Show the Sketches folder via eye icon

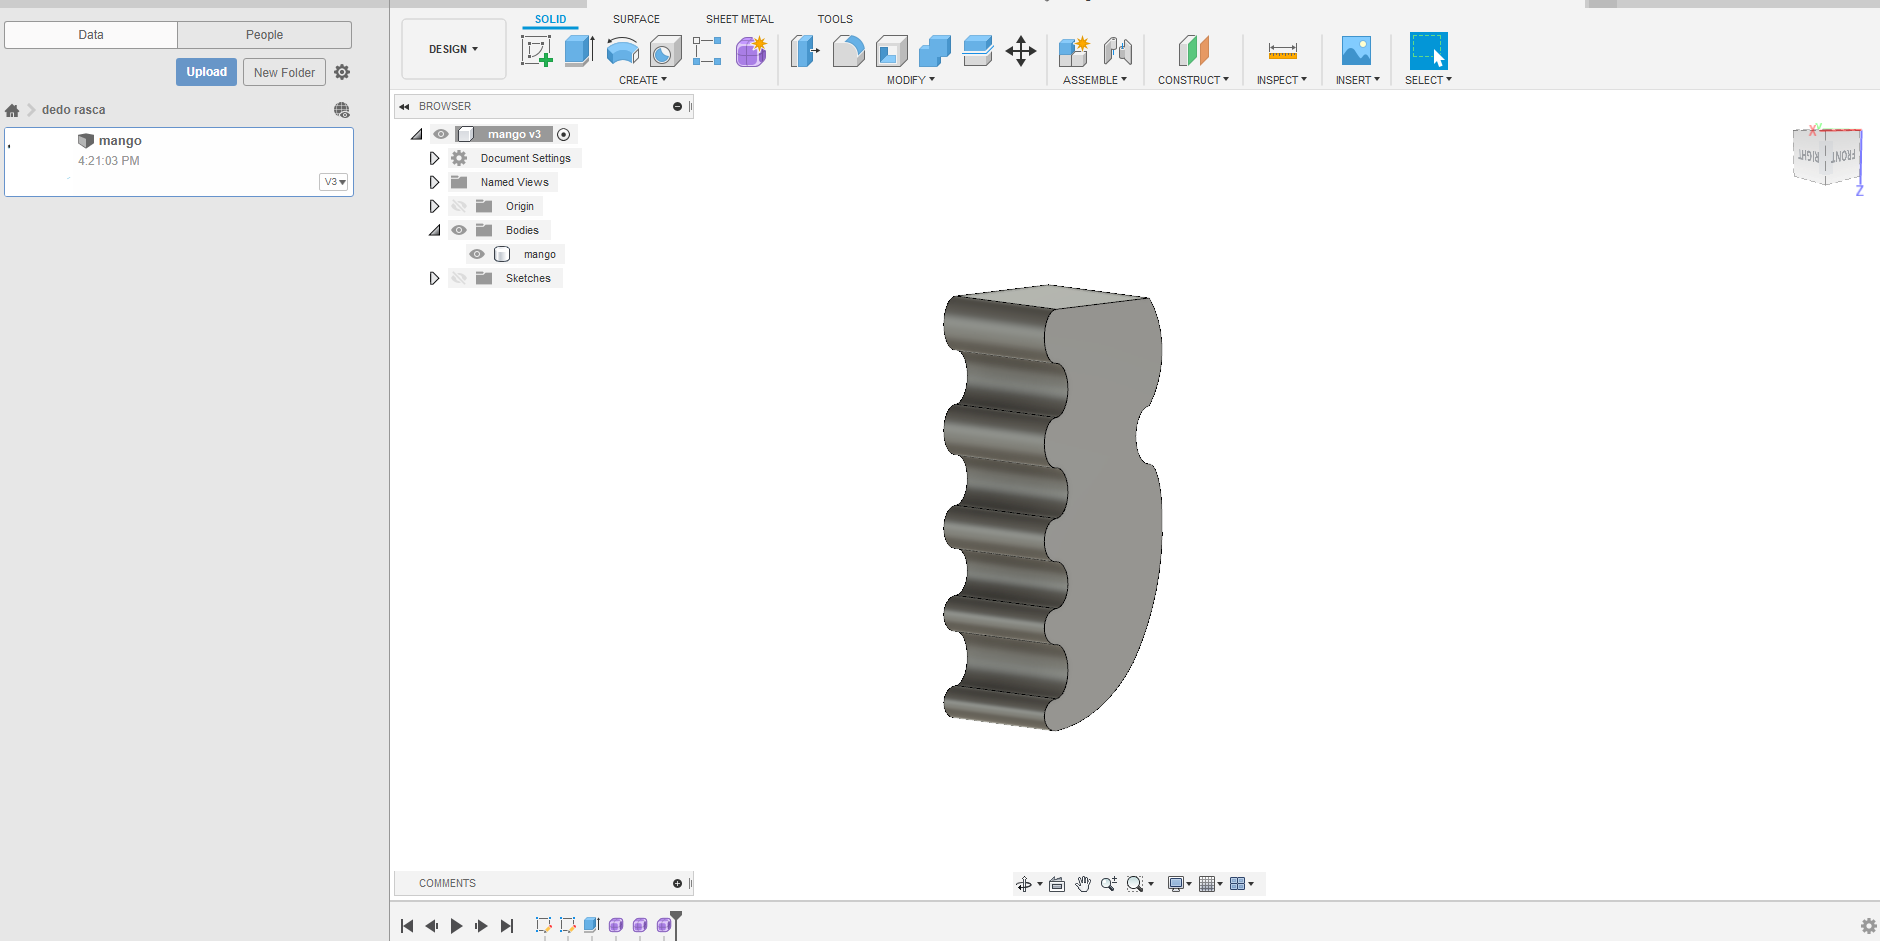click(x=459, y=278)
